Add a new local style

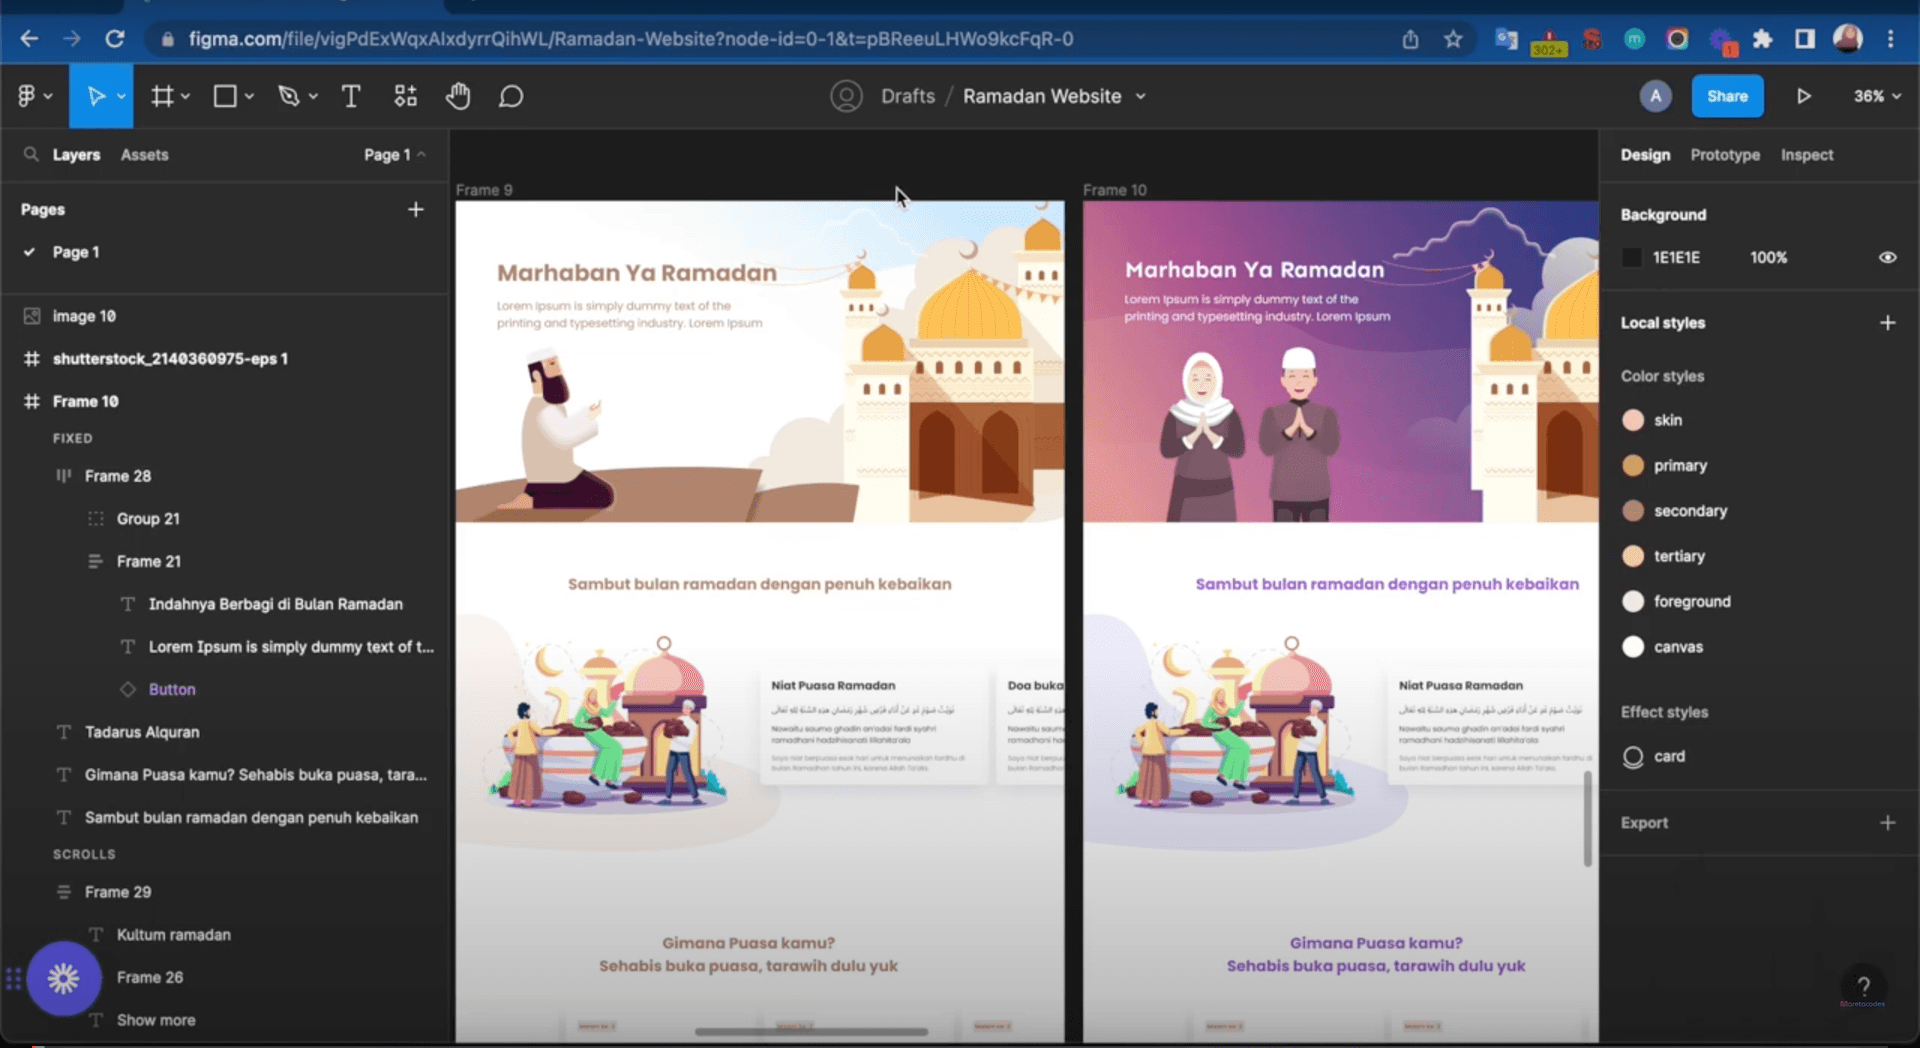pos(1887,322)
